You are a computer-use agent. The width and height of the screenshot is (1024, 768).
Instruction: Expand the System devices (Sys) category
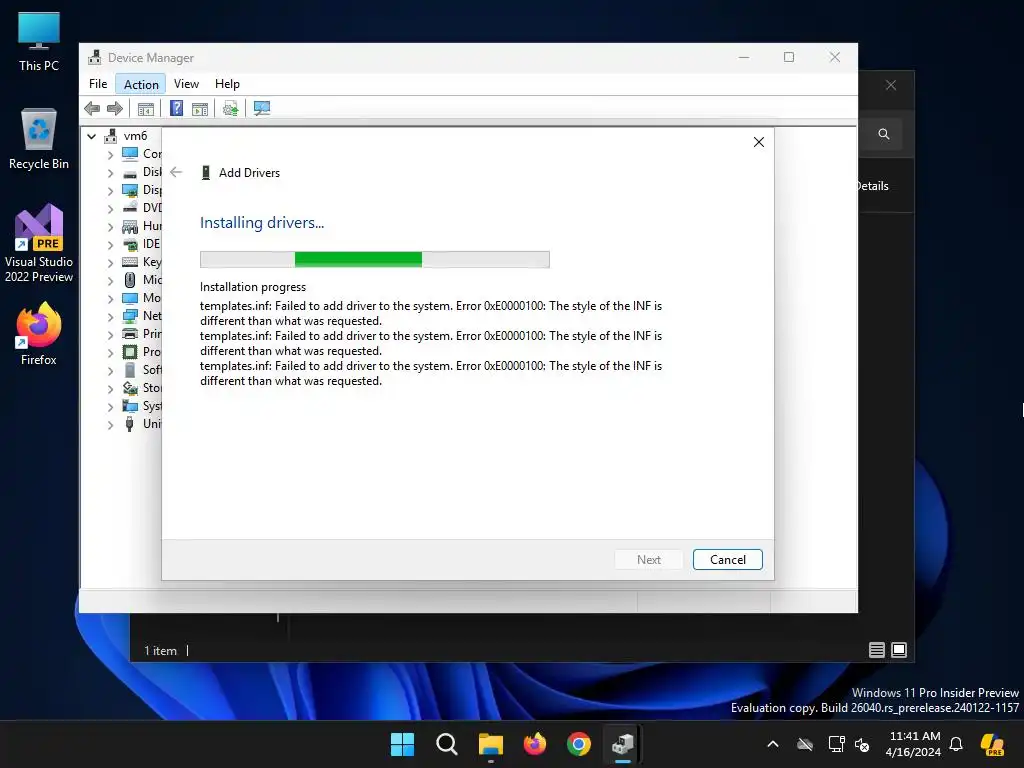click(110, 406)
